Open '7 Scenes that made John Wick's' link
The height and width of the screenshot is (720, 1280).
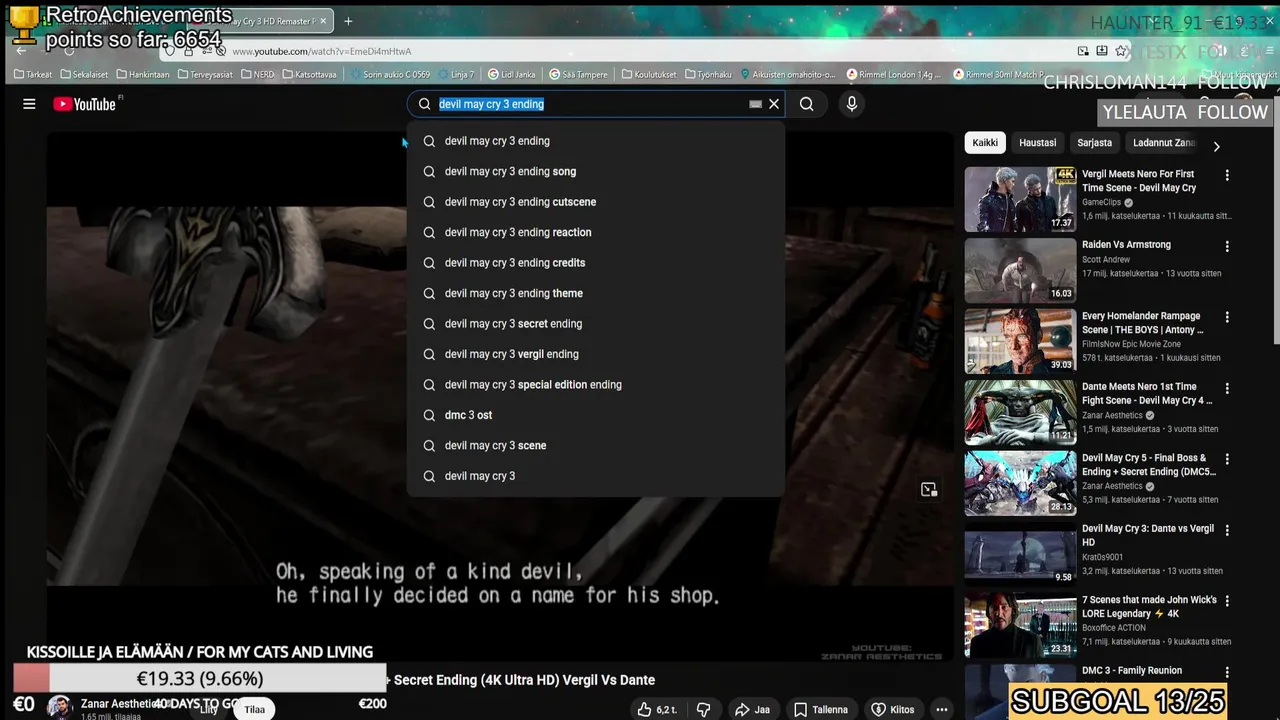[x=1149, y=607]
